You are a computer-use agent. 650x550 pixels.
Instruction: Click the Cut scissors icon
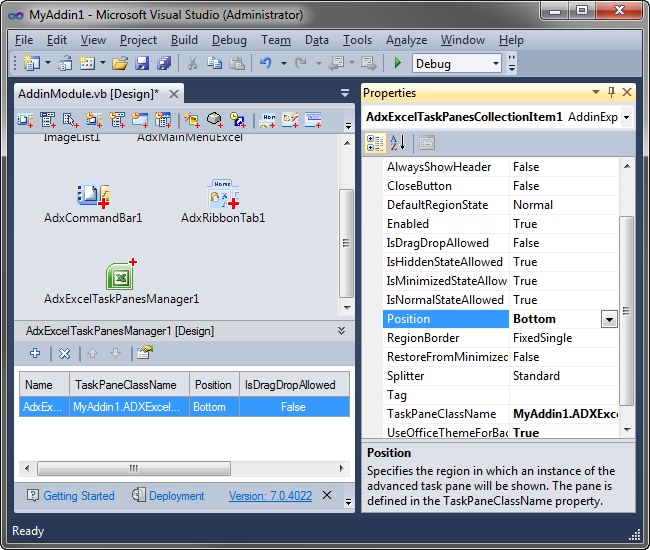[192, 63]
